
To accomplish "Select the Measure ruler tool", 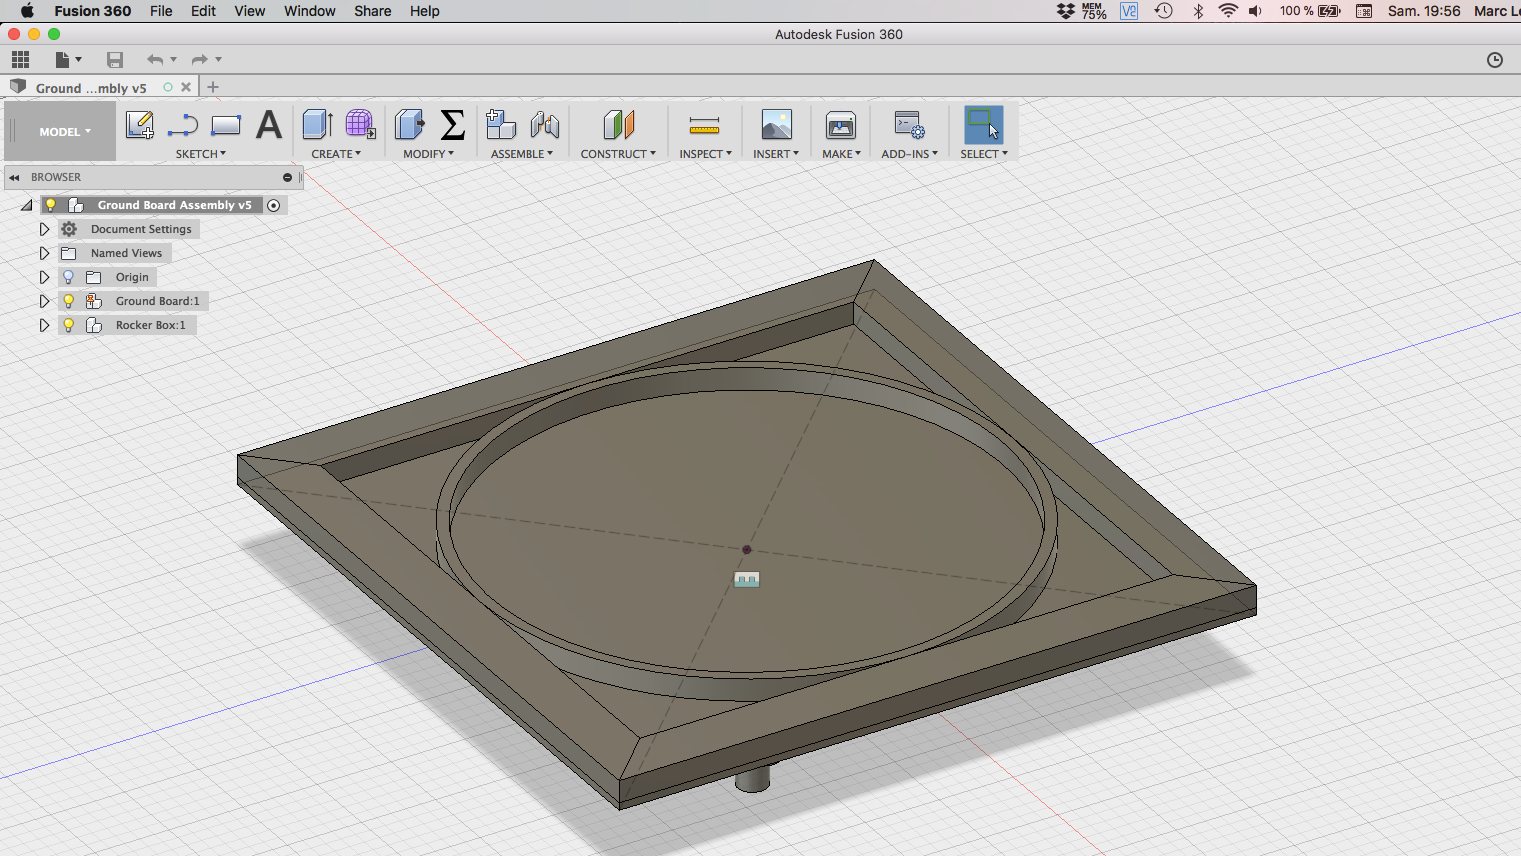I will pos(704,126).
